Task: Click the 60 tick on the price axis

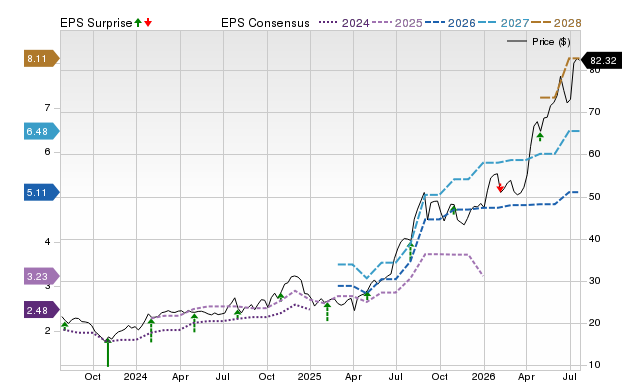Action: point(595,154)
